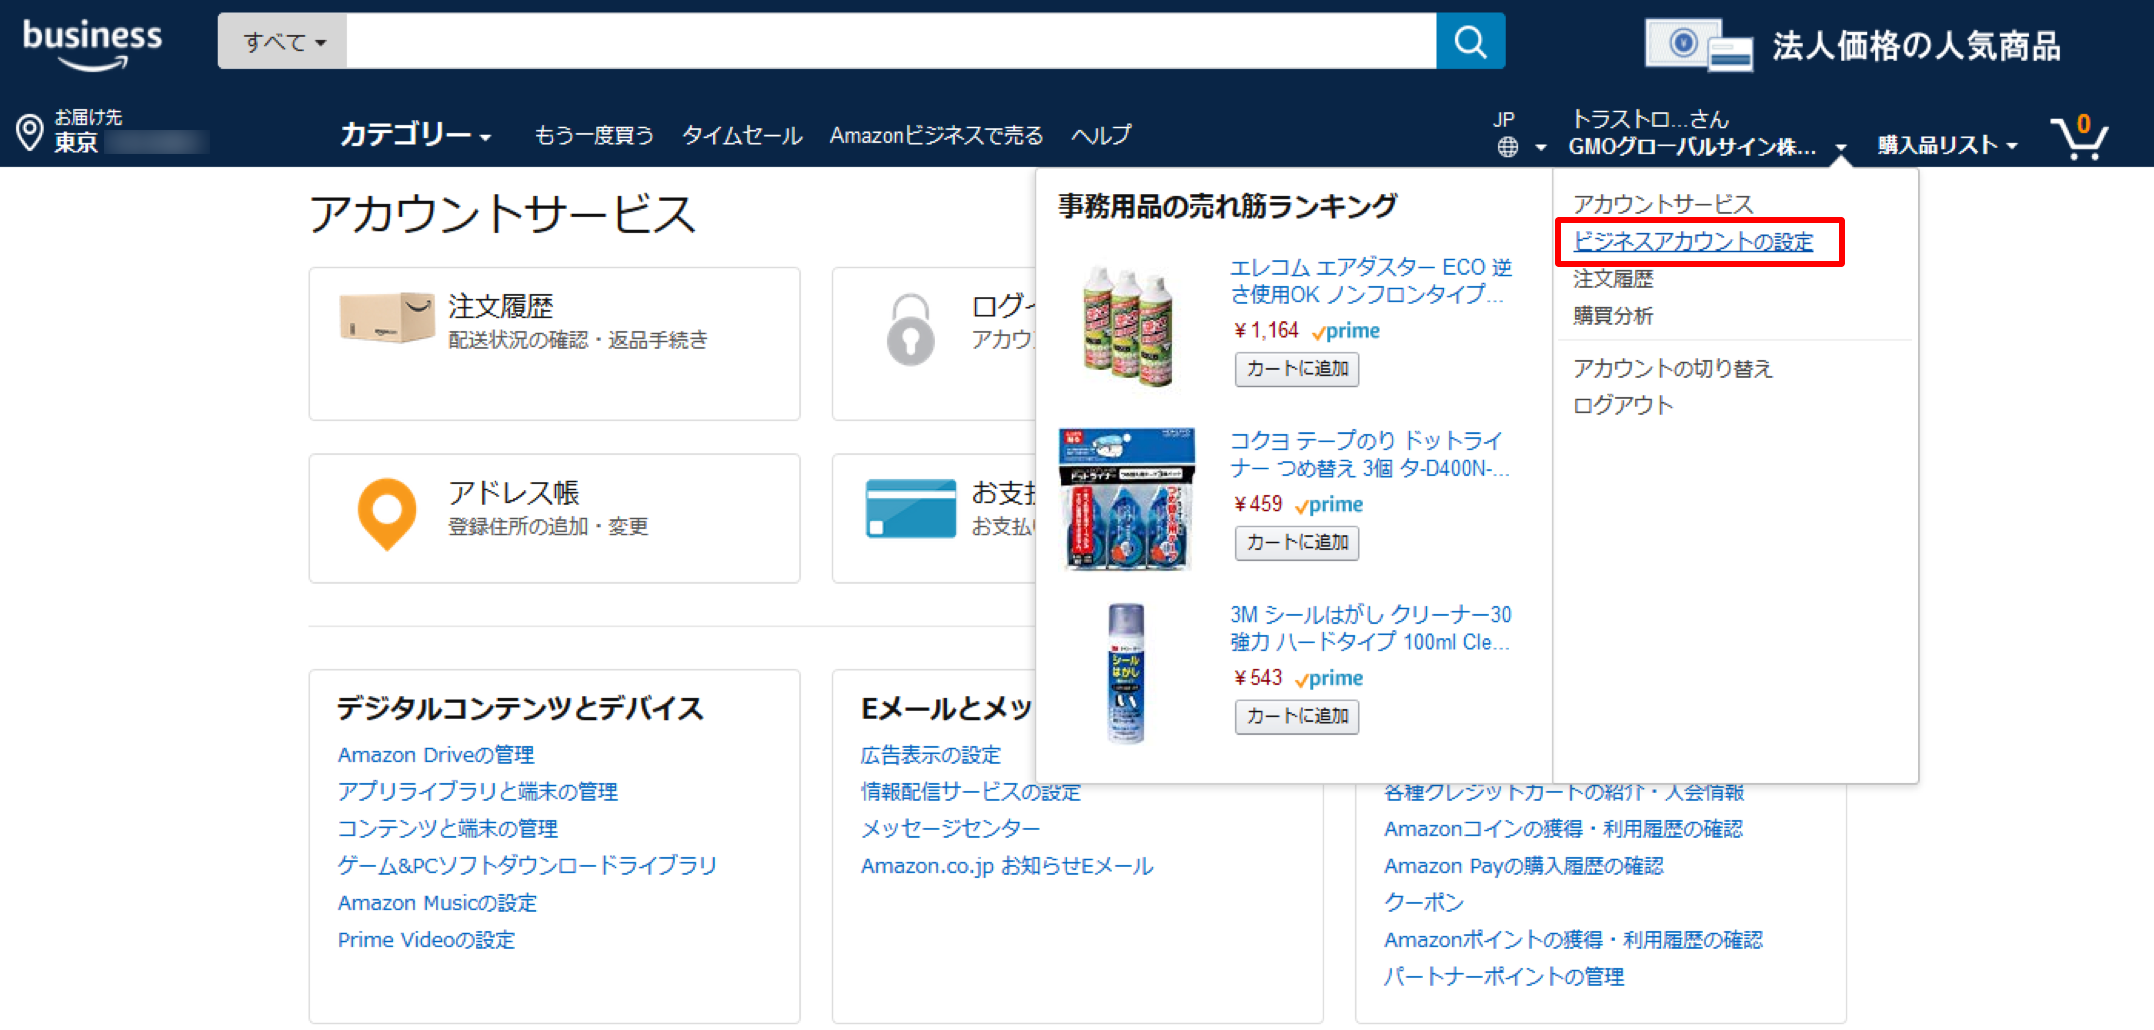2154x1030 pixels.
Task: Click the エレコム エアダスター product thumbnail
Action: 1128,326
